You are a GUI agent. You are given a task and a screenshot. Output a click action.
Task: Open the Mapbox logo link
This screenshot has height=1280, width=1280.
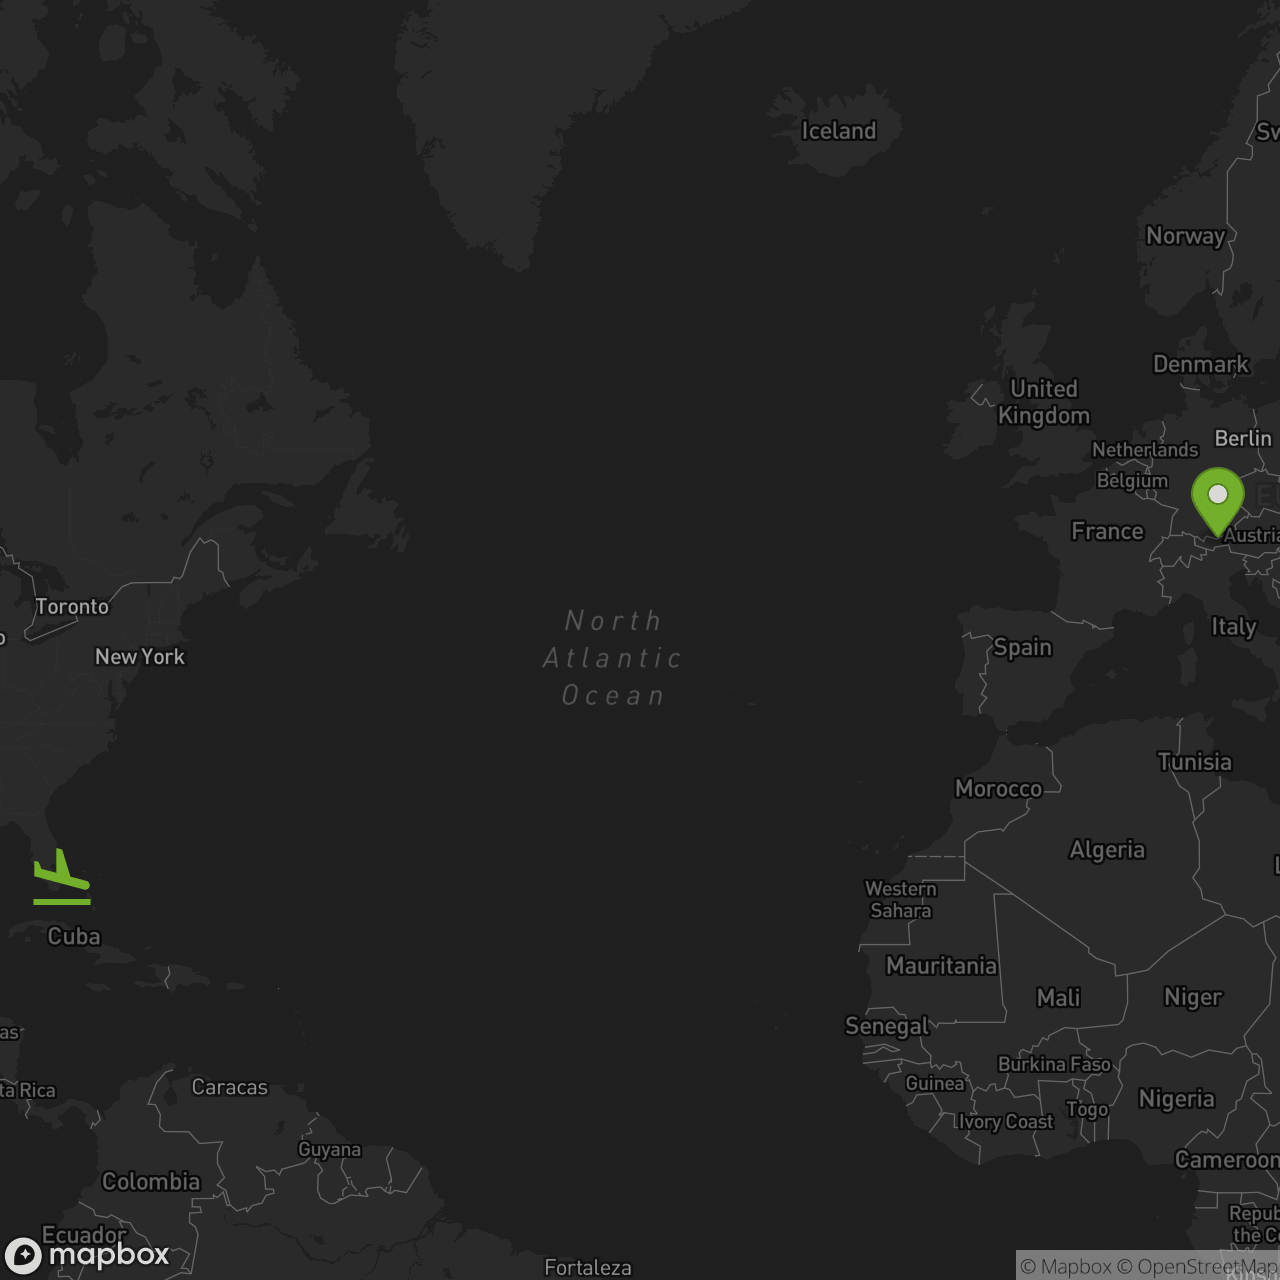[87, 1254]
